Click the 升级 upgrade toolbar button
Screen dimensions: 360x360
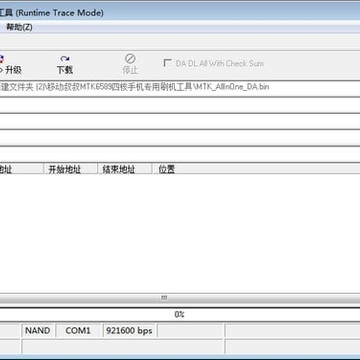point(10,65)
